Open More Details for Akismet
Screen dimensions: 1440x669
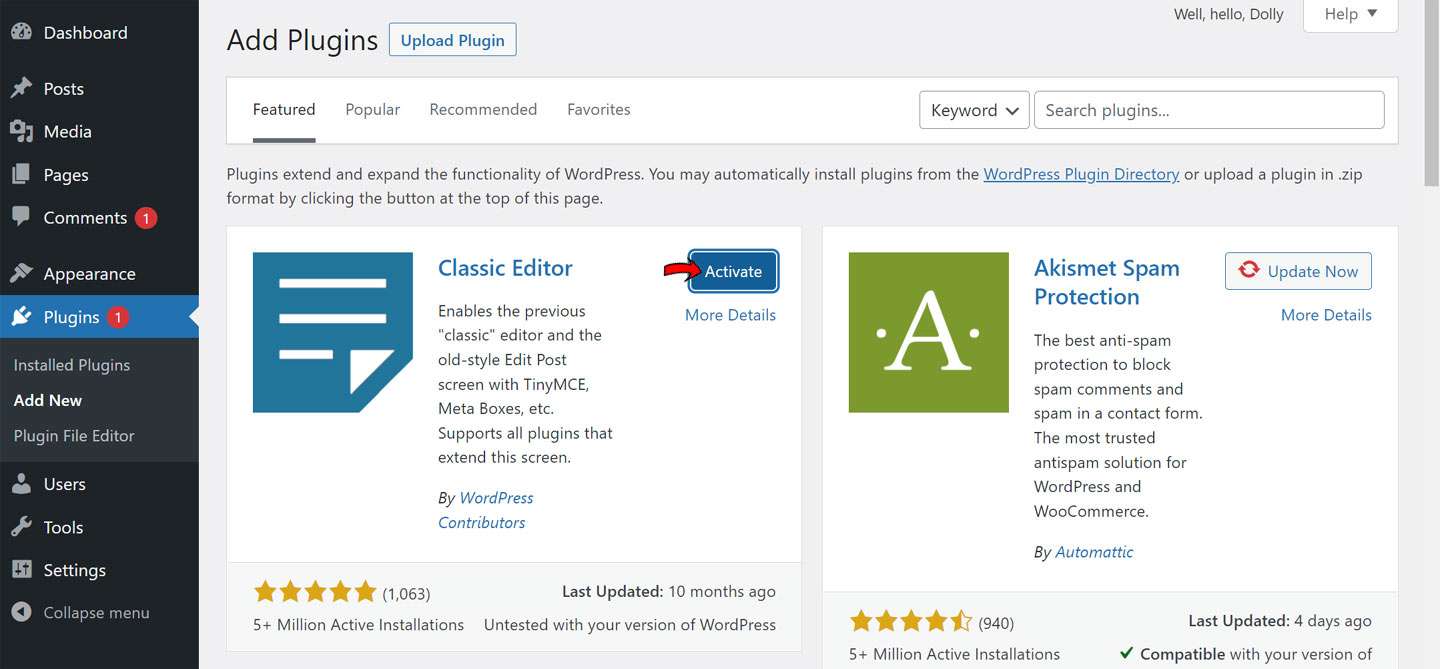tap(1326, 315)
